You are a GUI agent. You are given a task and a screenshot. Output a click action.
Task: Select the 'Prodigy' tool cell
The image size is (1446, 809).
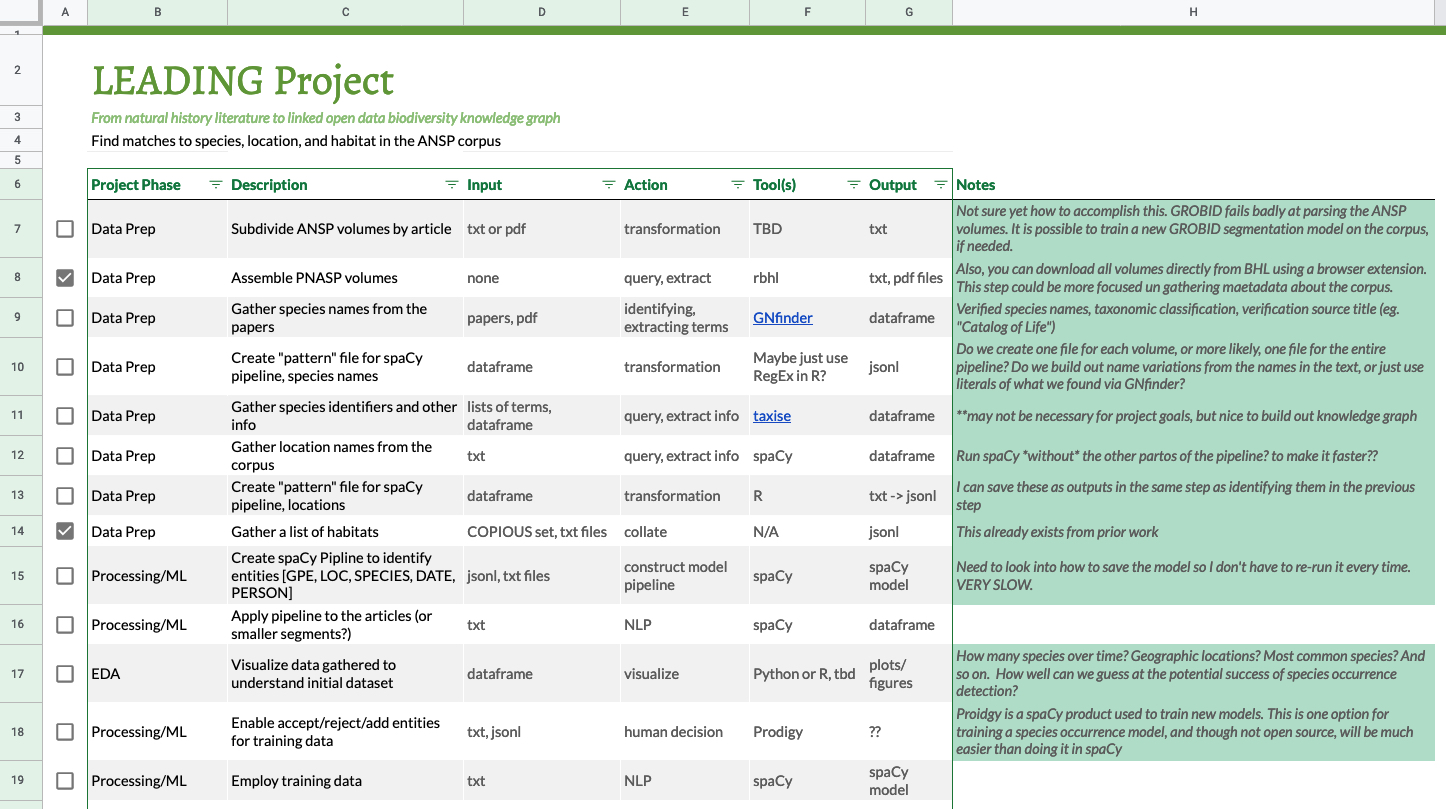(807, 732)
